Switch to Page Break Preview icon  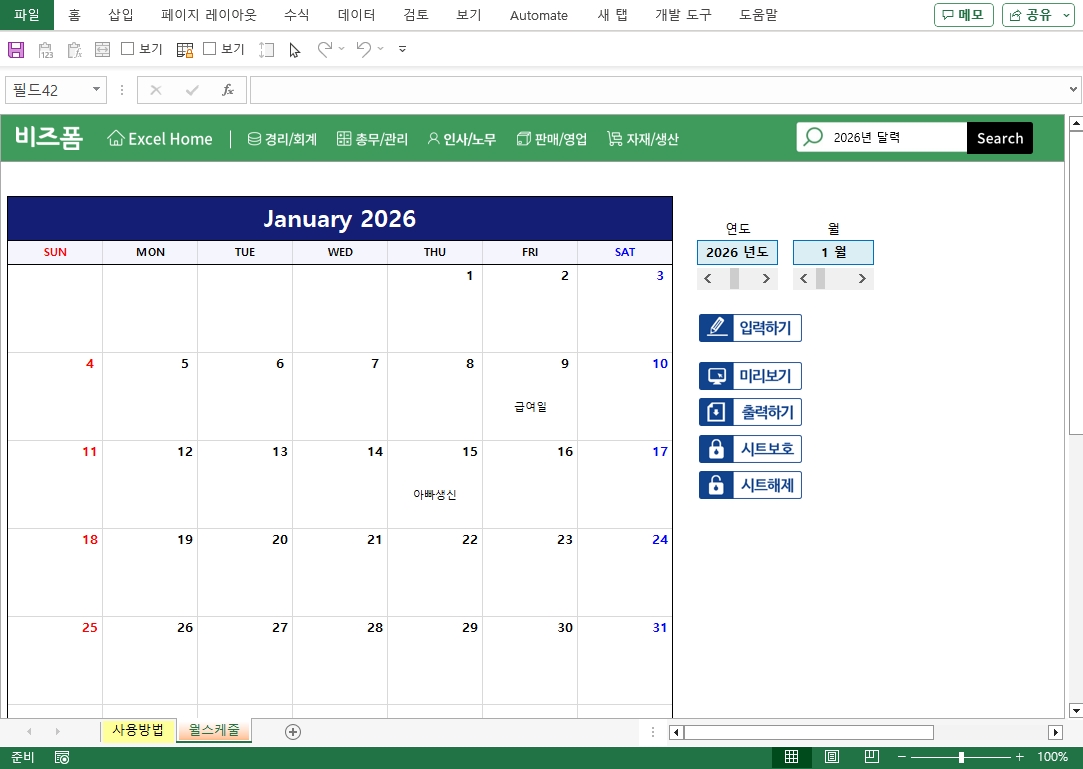tap(872, 757)
